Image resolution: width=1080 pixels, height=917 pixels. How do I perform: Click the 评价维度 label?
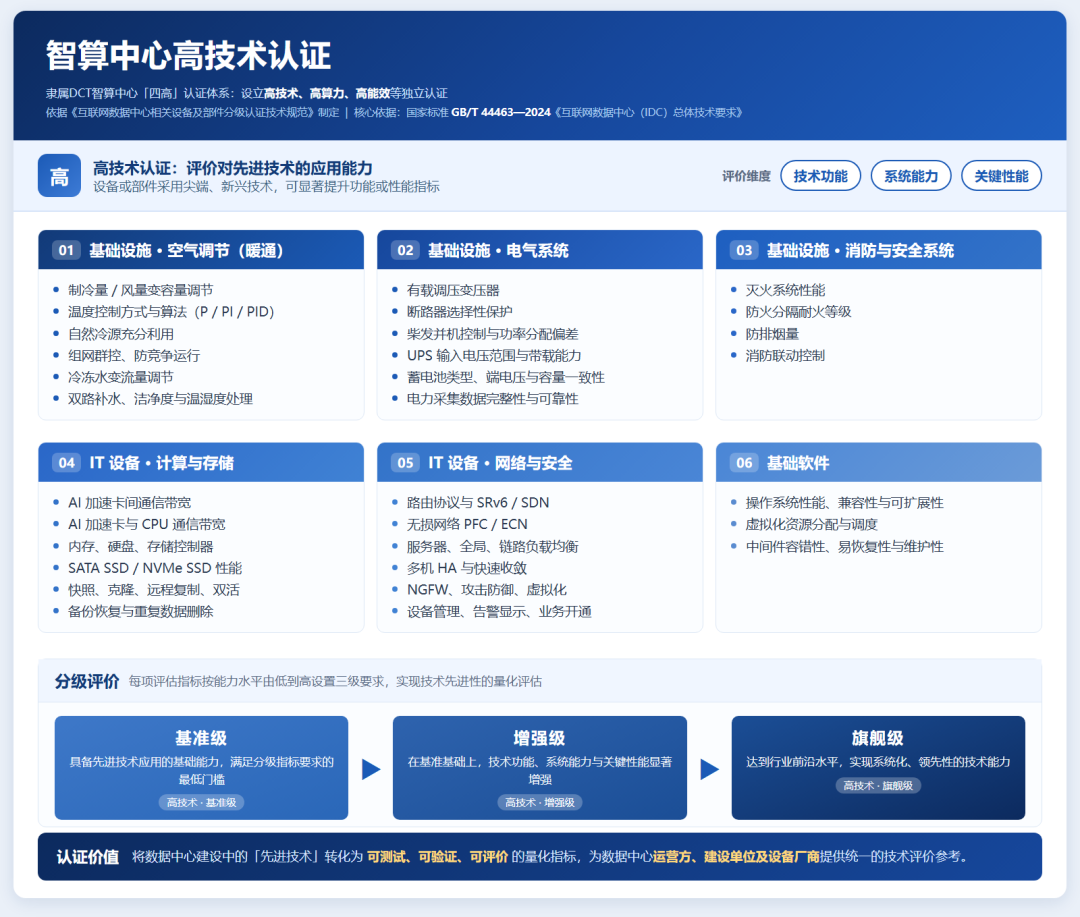746,176
